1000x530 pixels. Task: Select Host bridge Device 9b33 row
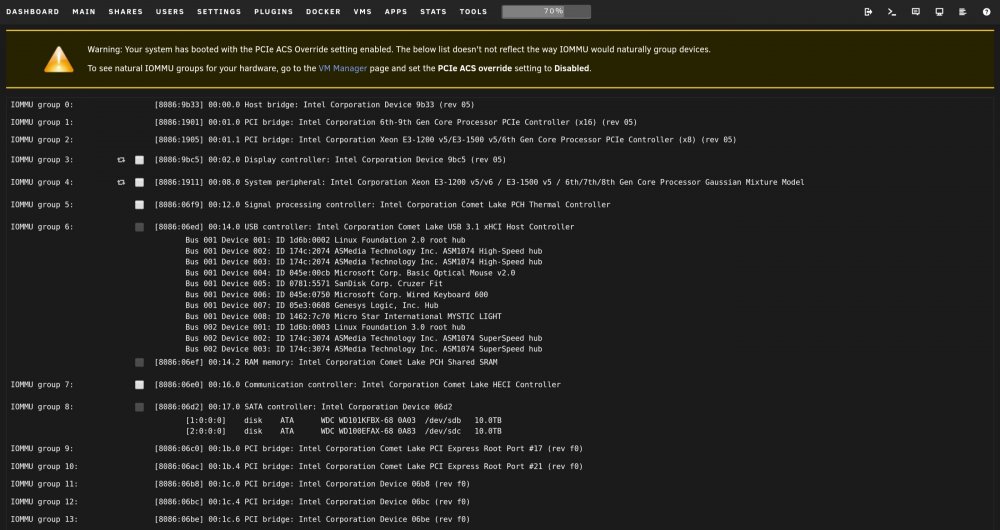point(314,105)
